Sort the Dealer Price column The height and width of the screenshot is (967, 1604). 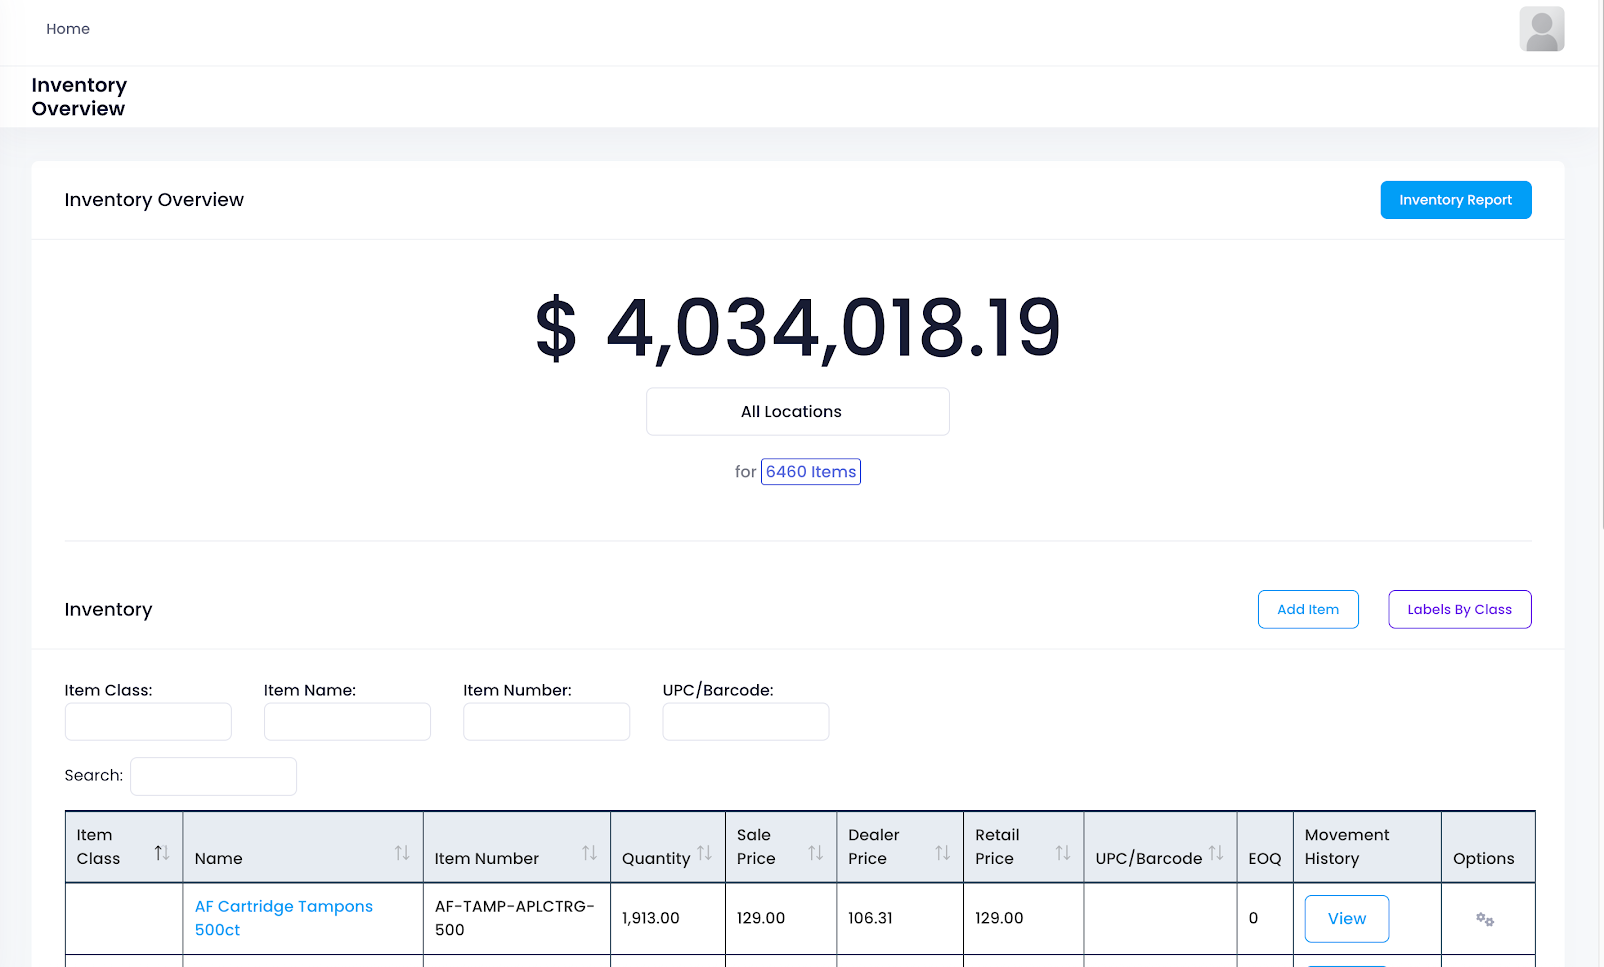pyautogui.click(x=941, y=853)
